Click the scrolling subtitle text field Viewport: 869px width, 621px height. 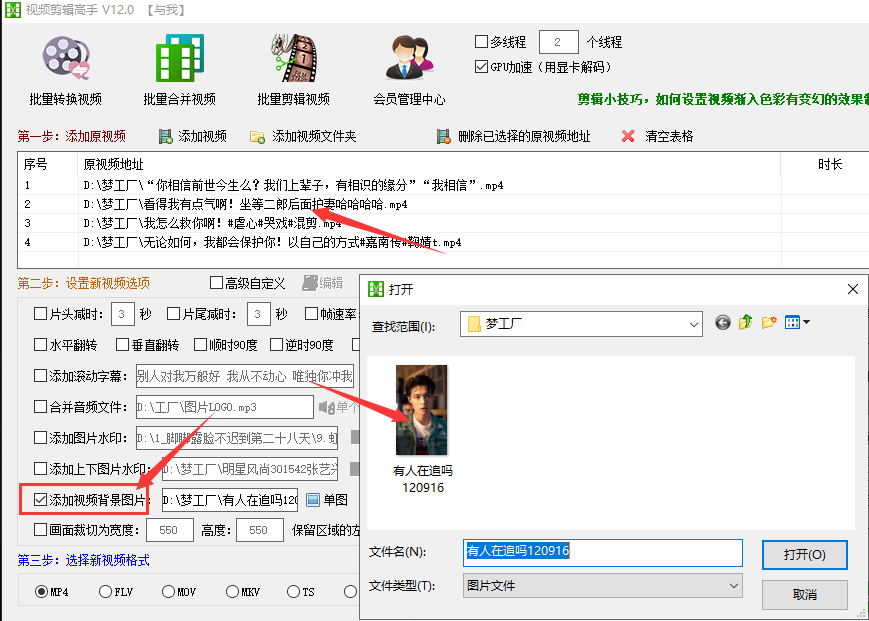pyautogui.click(x=244, y=377)
